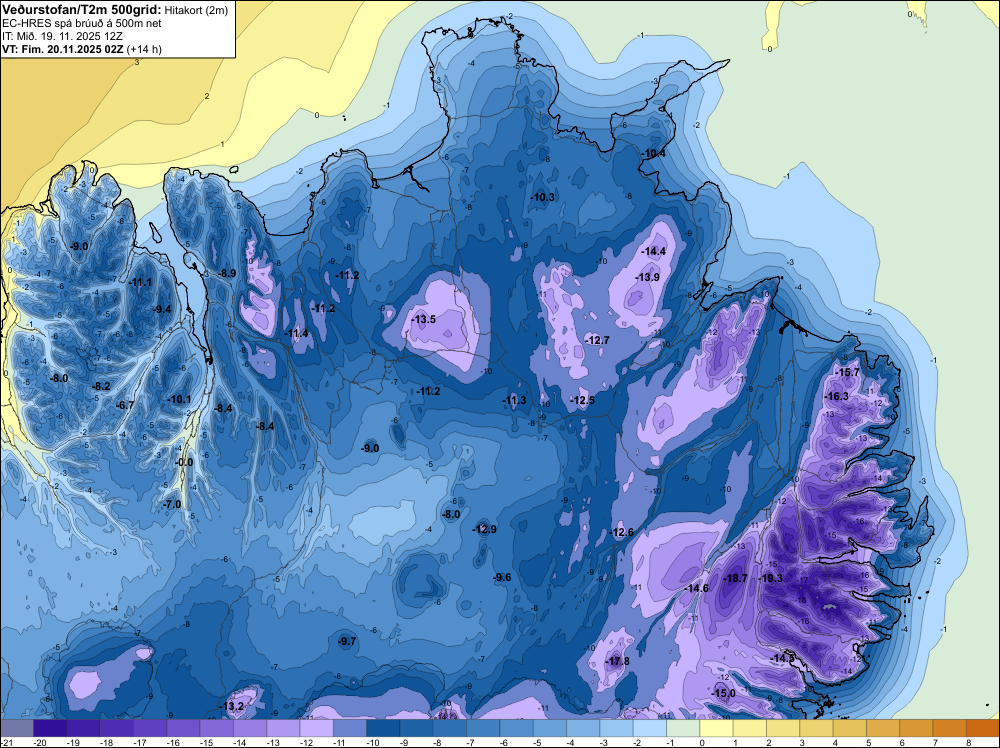
Task: Click the '-9.6' temperature value on the map
Action: [502, 577]
